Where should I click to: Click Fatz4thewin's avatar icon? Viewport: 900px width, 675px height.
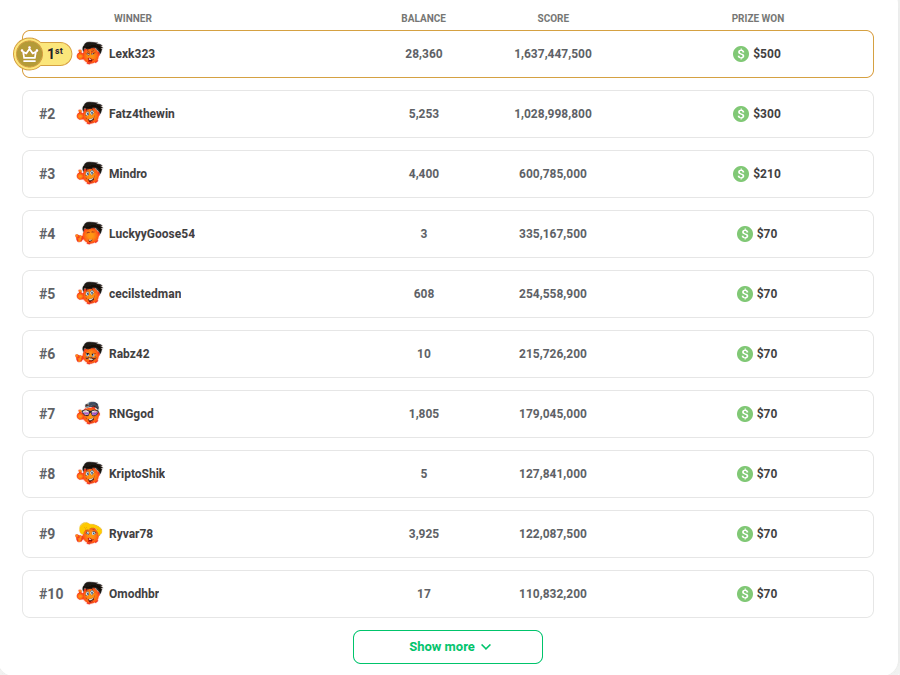tap(89, 113)
